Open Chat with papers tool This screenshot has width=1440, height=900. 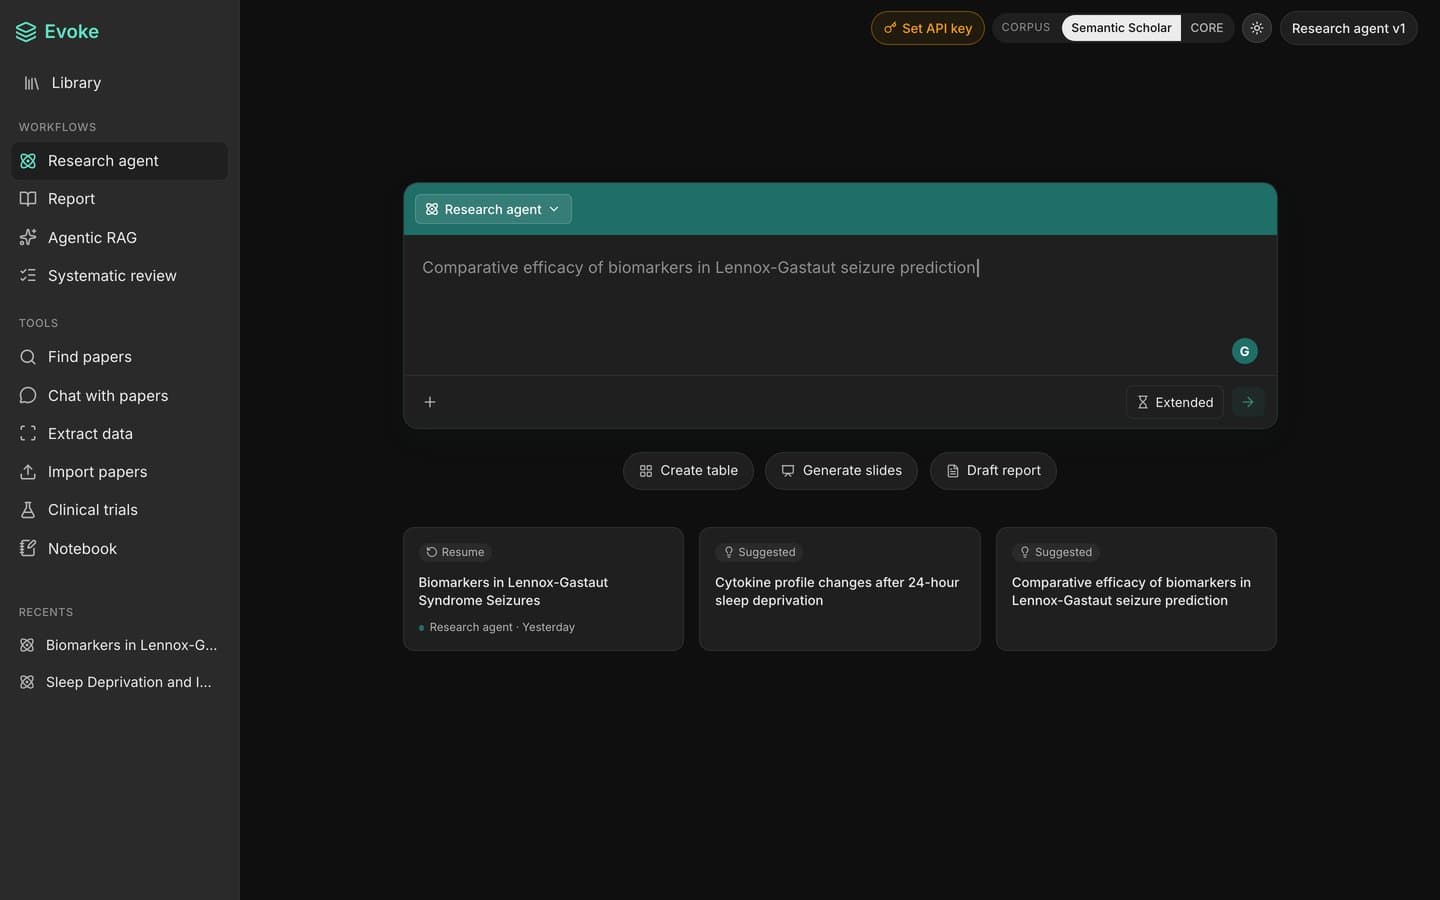(120, 396)
